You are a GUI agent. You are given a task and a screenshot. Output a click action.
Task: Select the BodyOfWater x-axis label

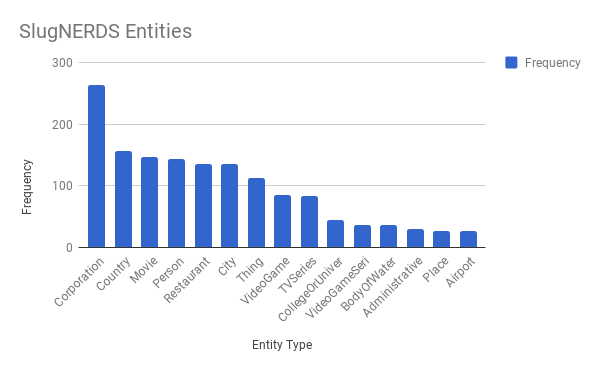368,285
